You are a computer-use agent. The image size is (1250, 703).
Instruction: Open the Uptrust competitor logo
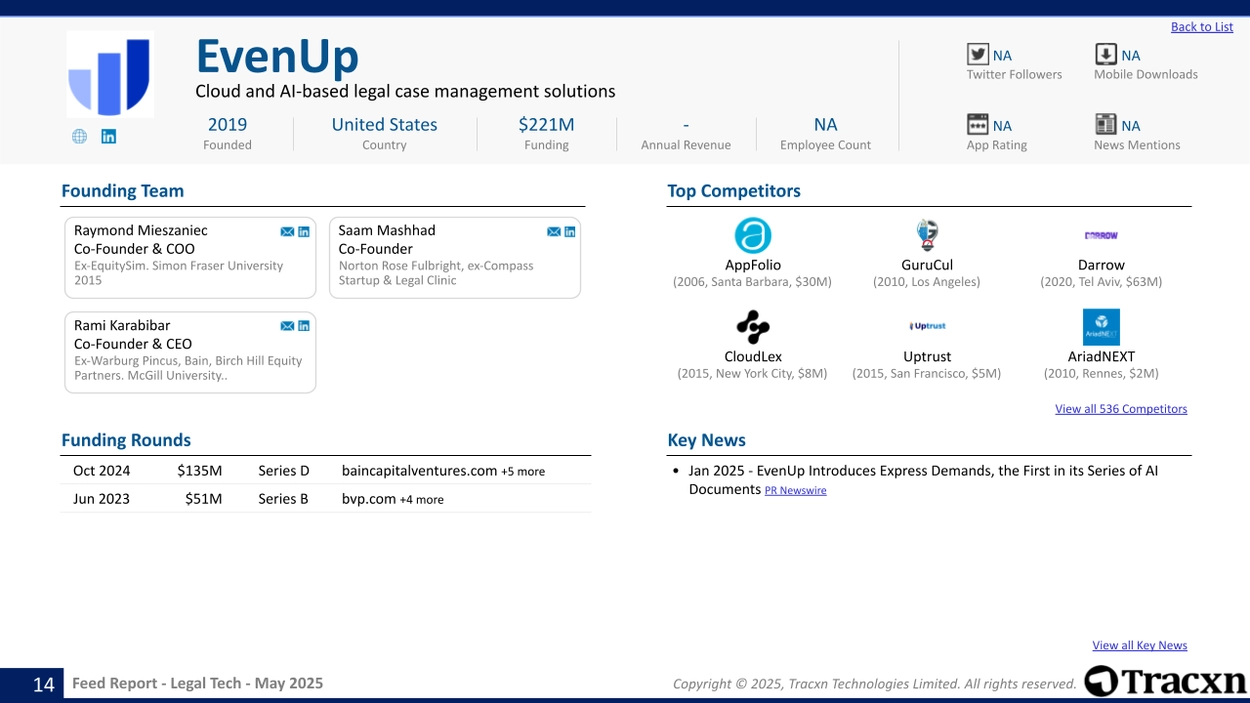click(x=927, y=326)
